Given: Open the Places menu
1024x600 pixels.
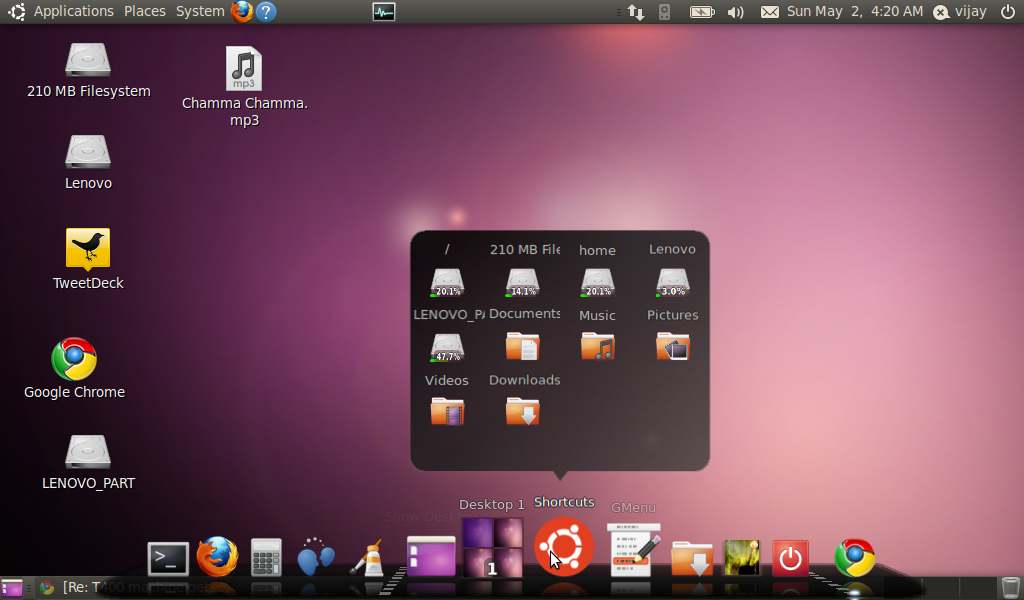Looking at the screenshot, I should click(145, 11).
